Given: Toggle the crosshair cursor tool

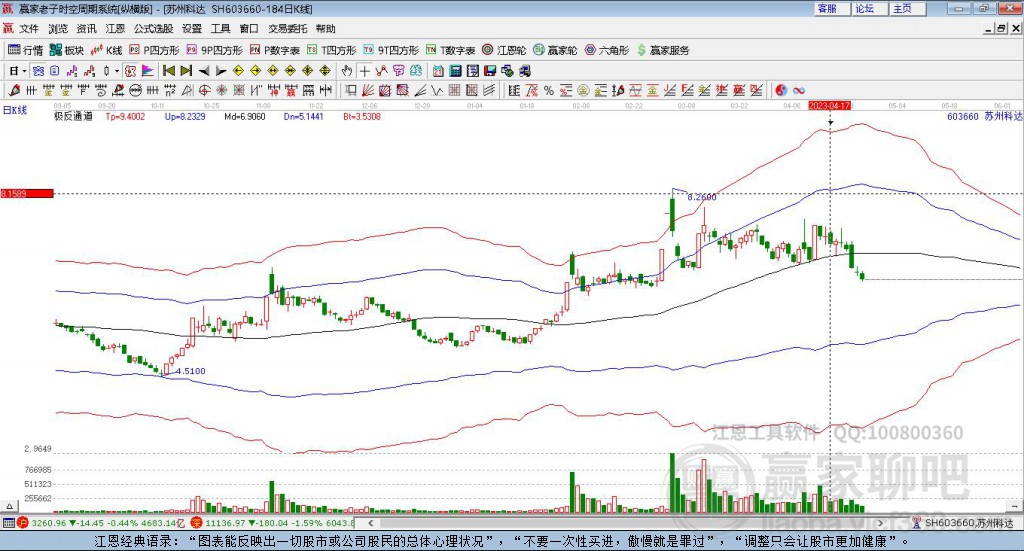Looking at the screenshot, I should point(364,71).
